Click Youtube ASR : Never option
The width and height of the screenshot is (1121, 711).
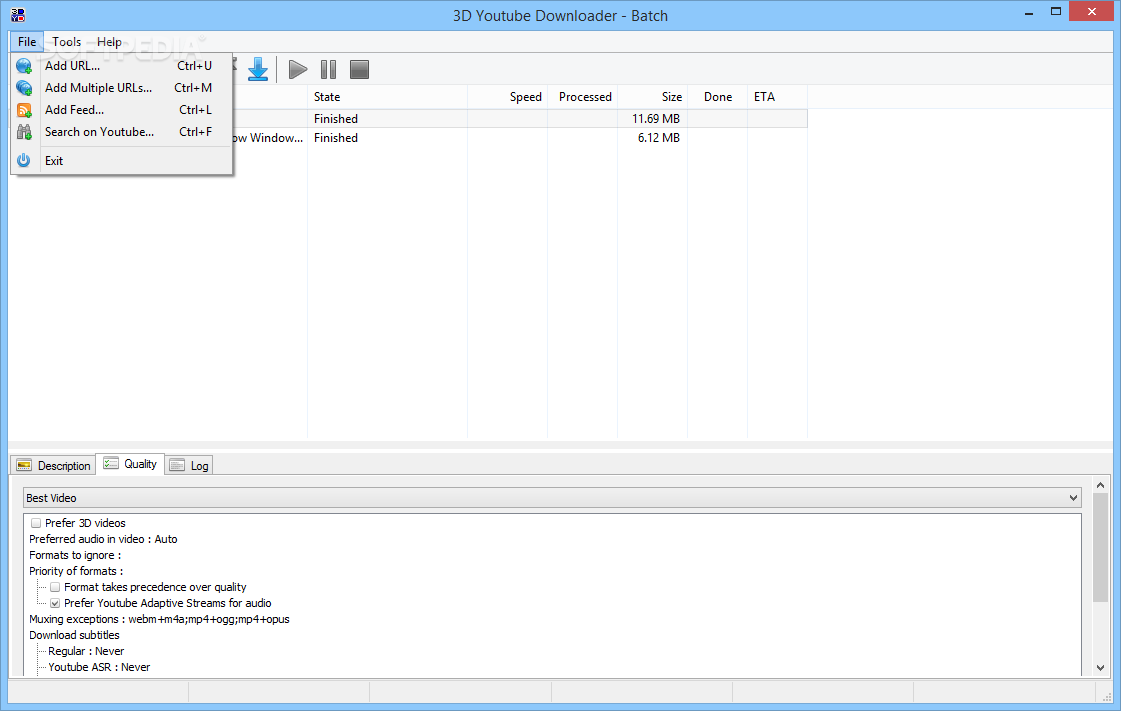point(99,667)
